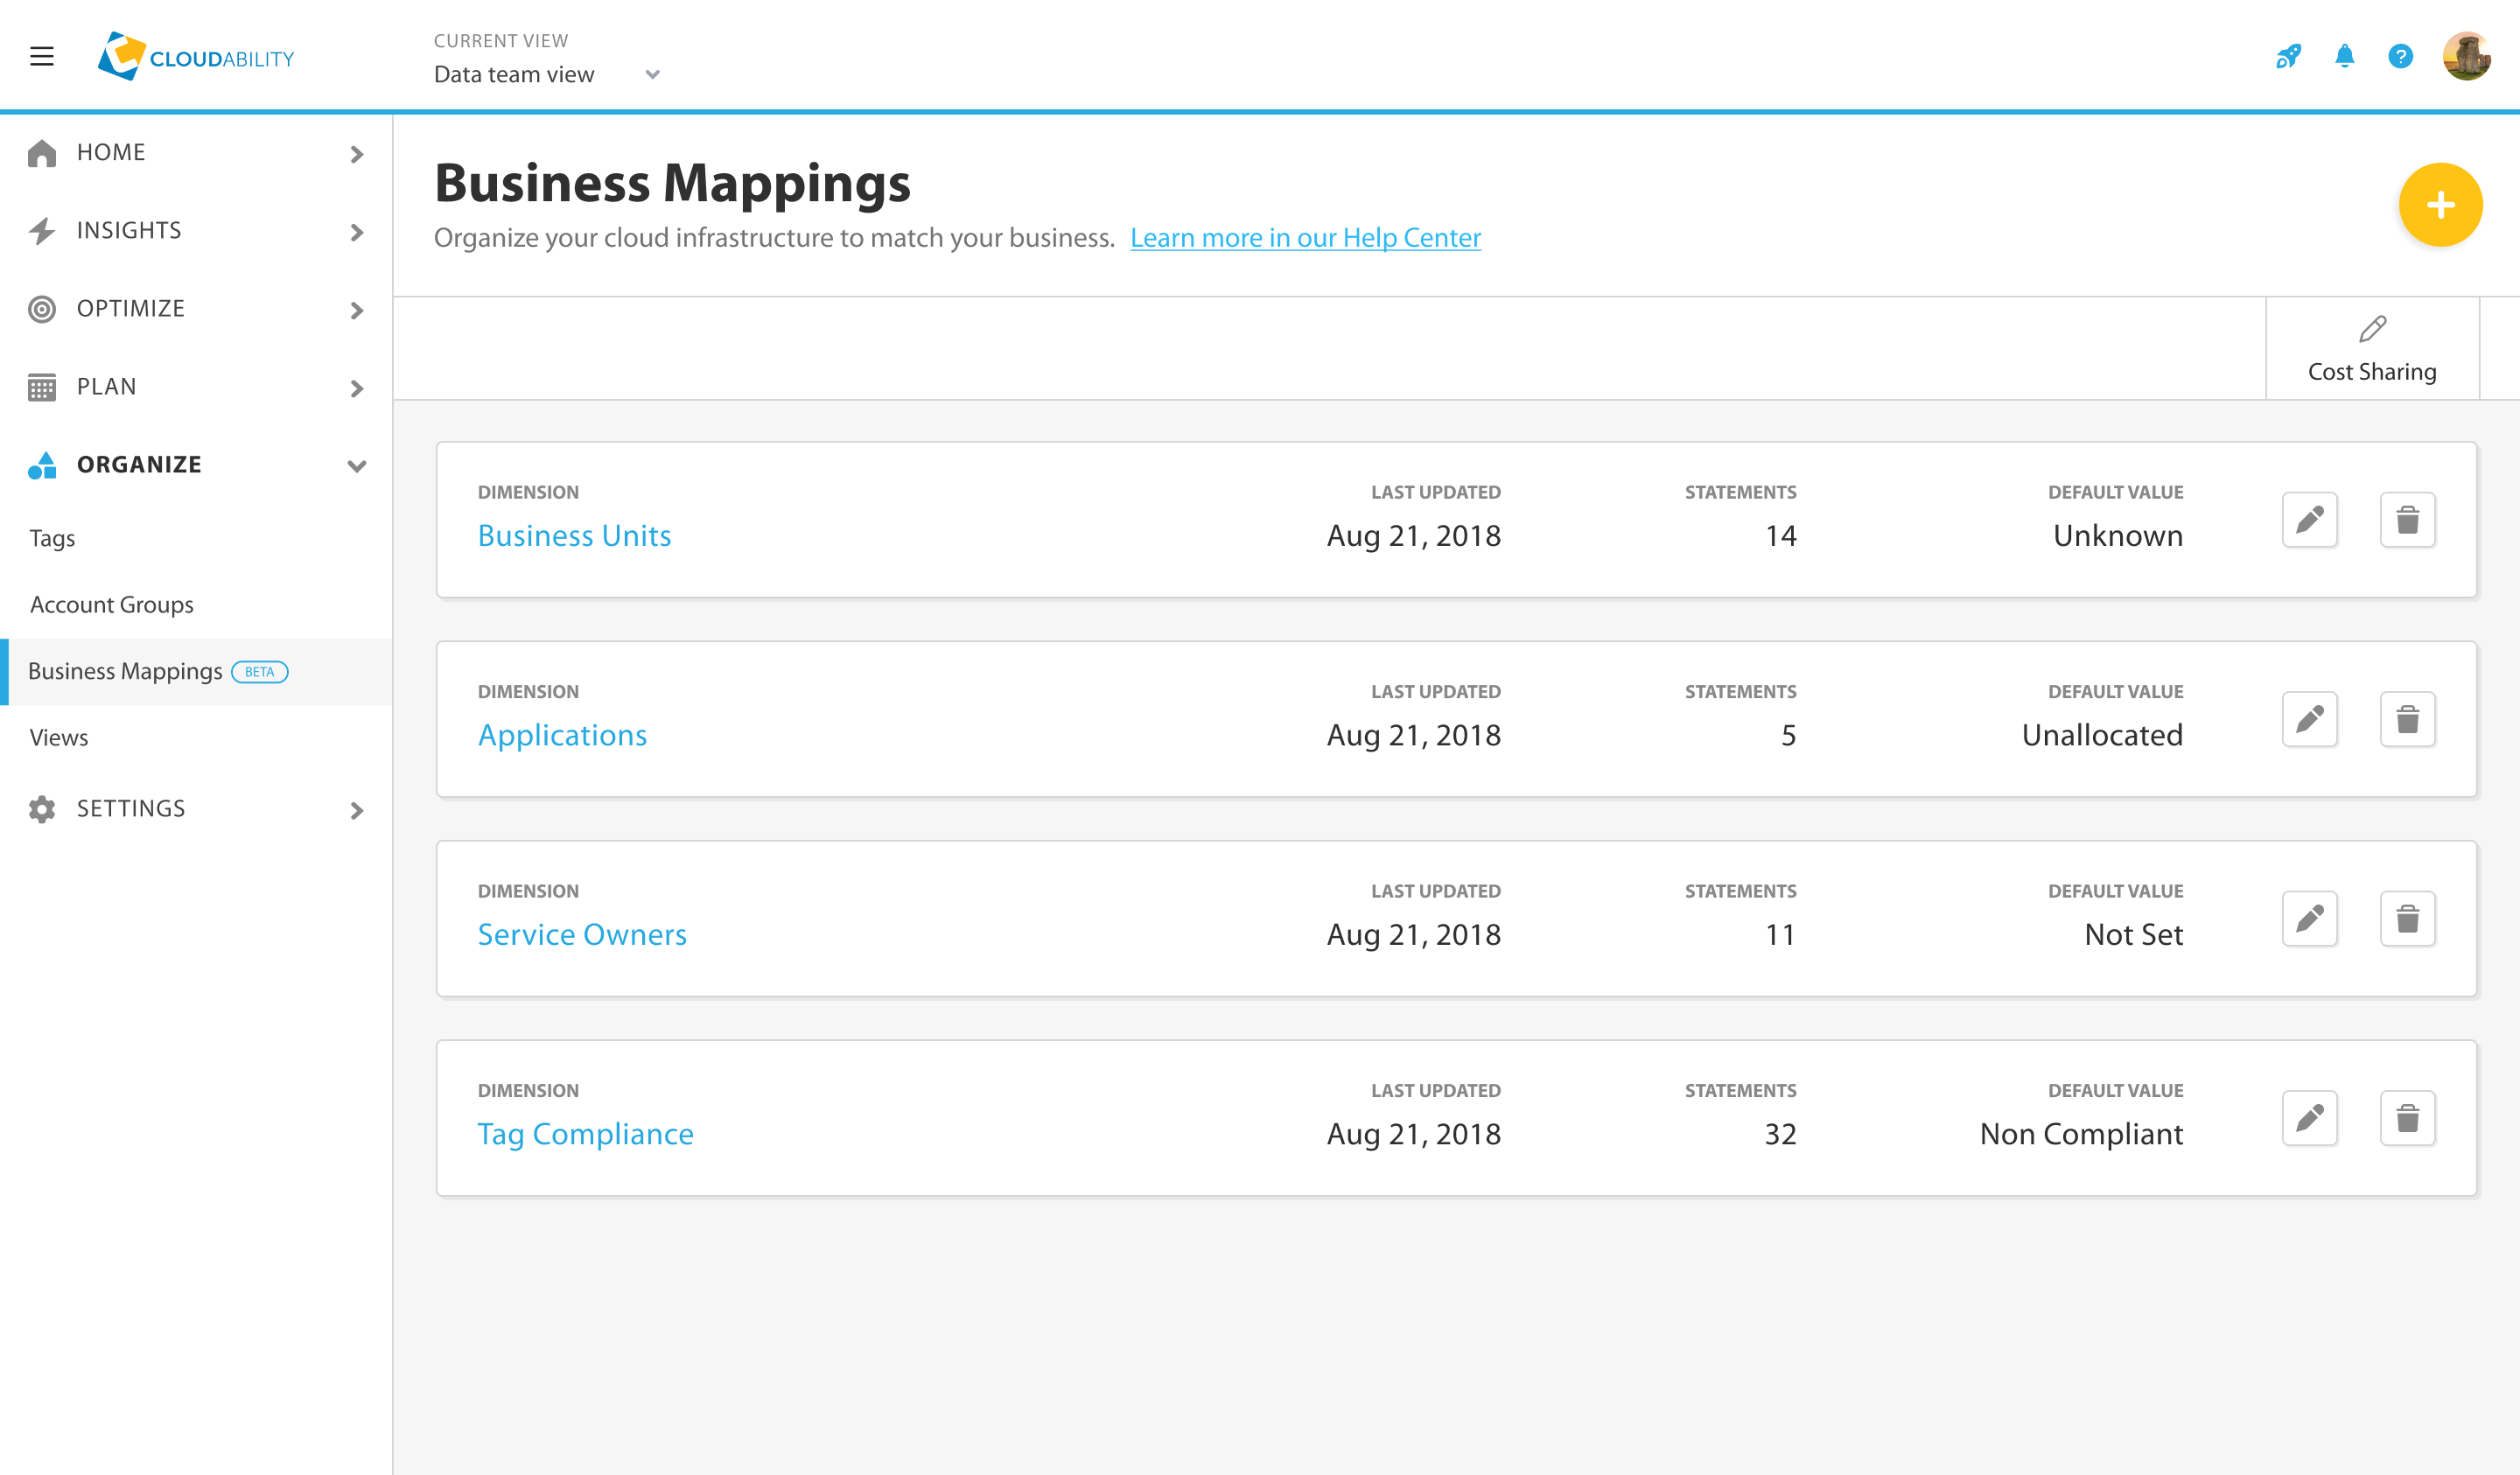
Task: Go to Account Groups
Action: point(112,605)
